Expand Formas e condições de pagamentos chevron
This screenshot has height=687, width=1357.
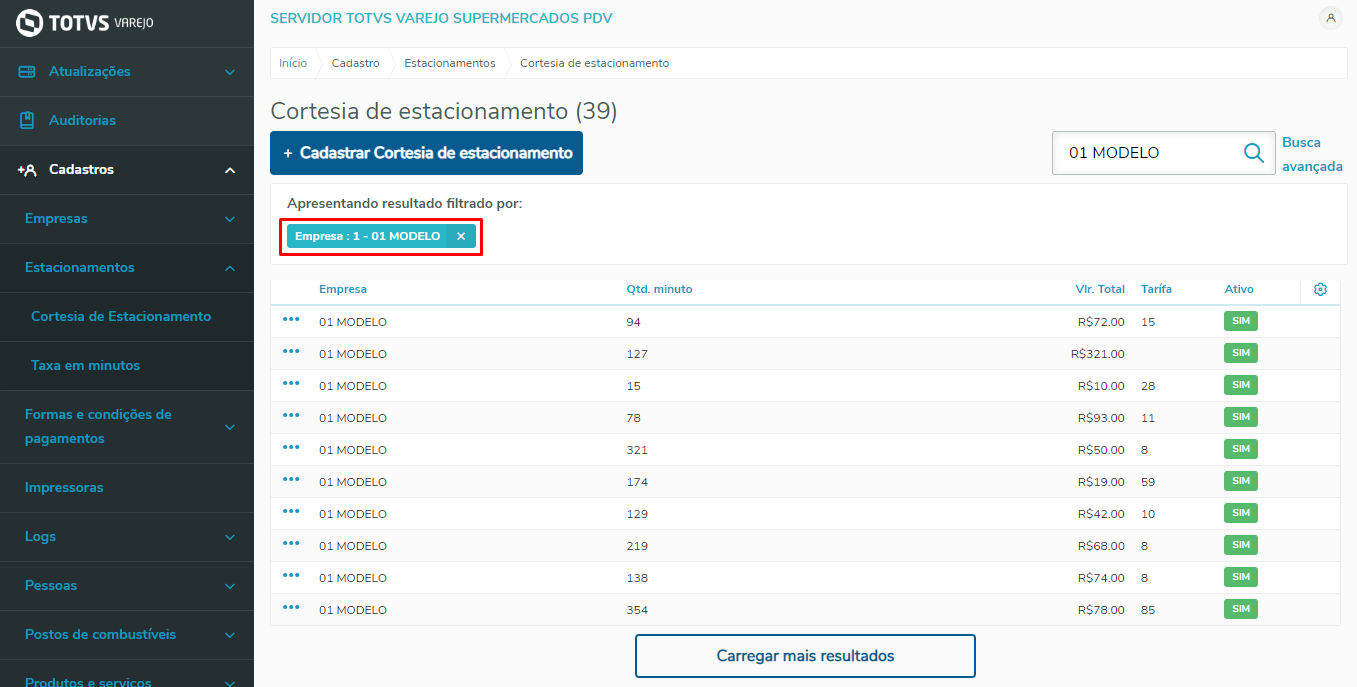point(230,427)
